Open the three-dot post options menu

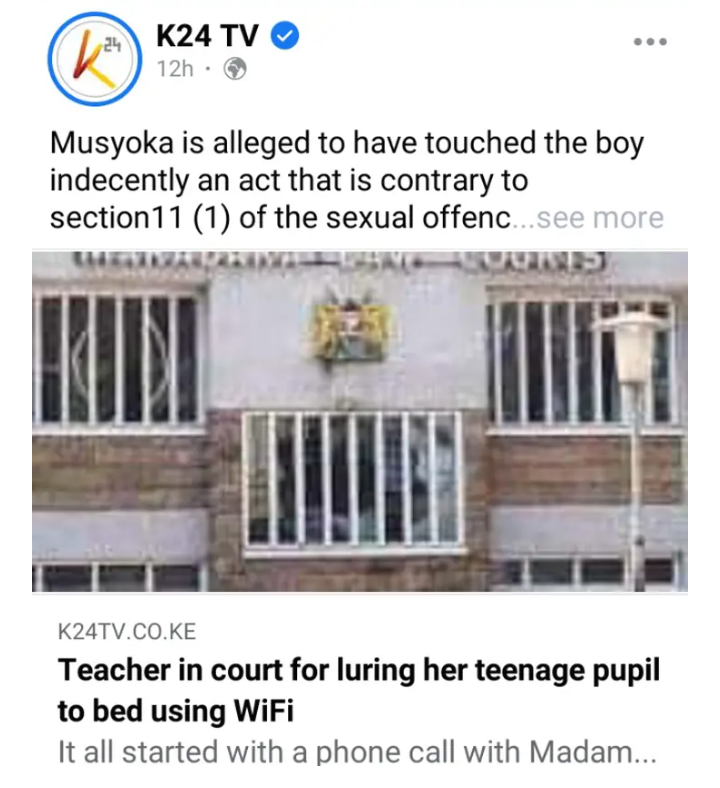(650, 42)
